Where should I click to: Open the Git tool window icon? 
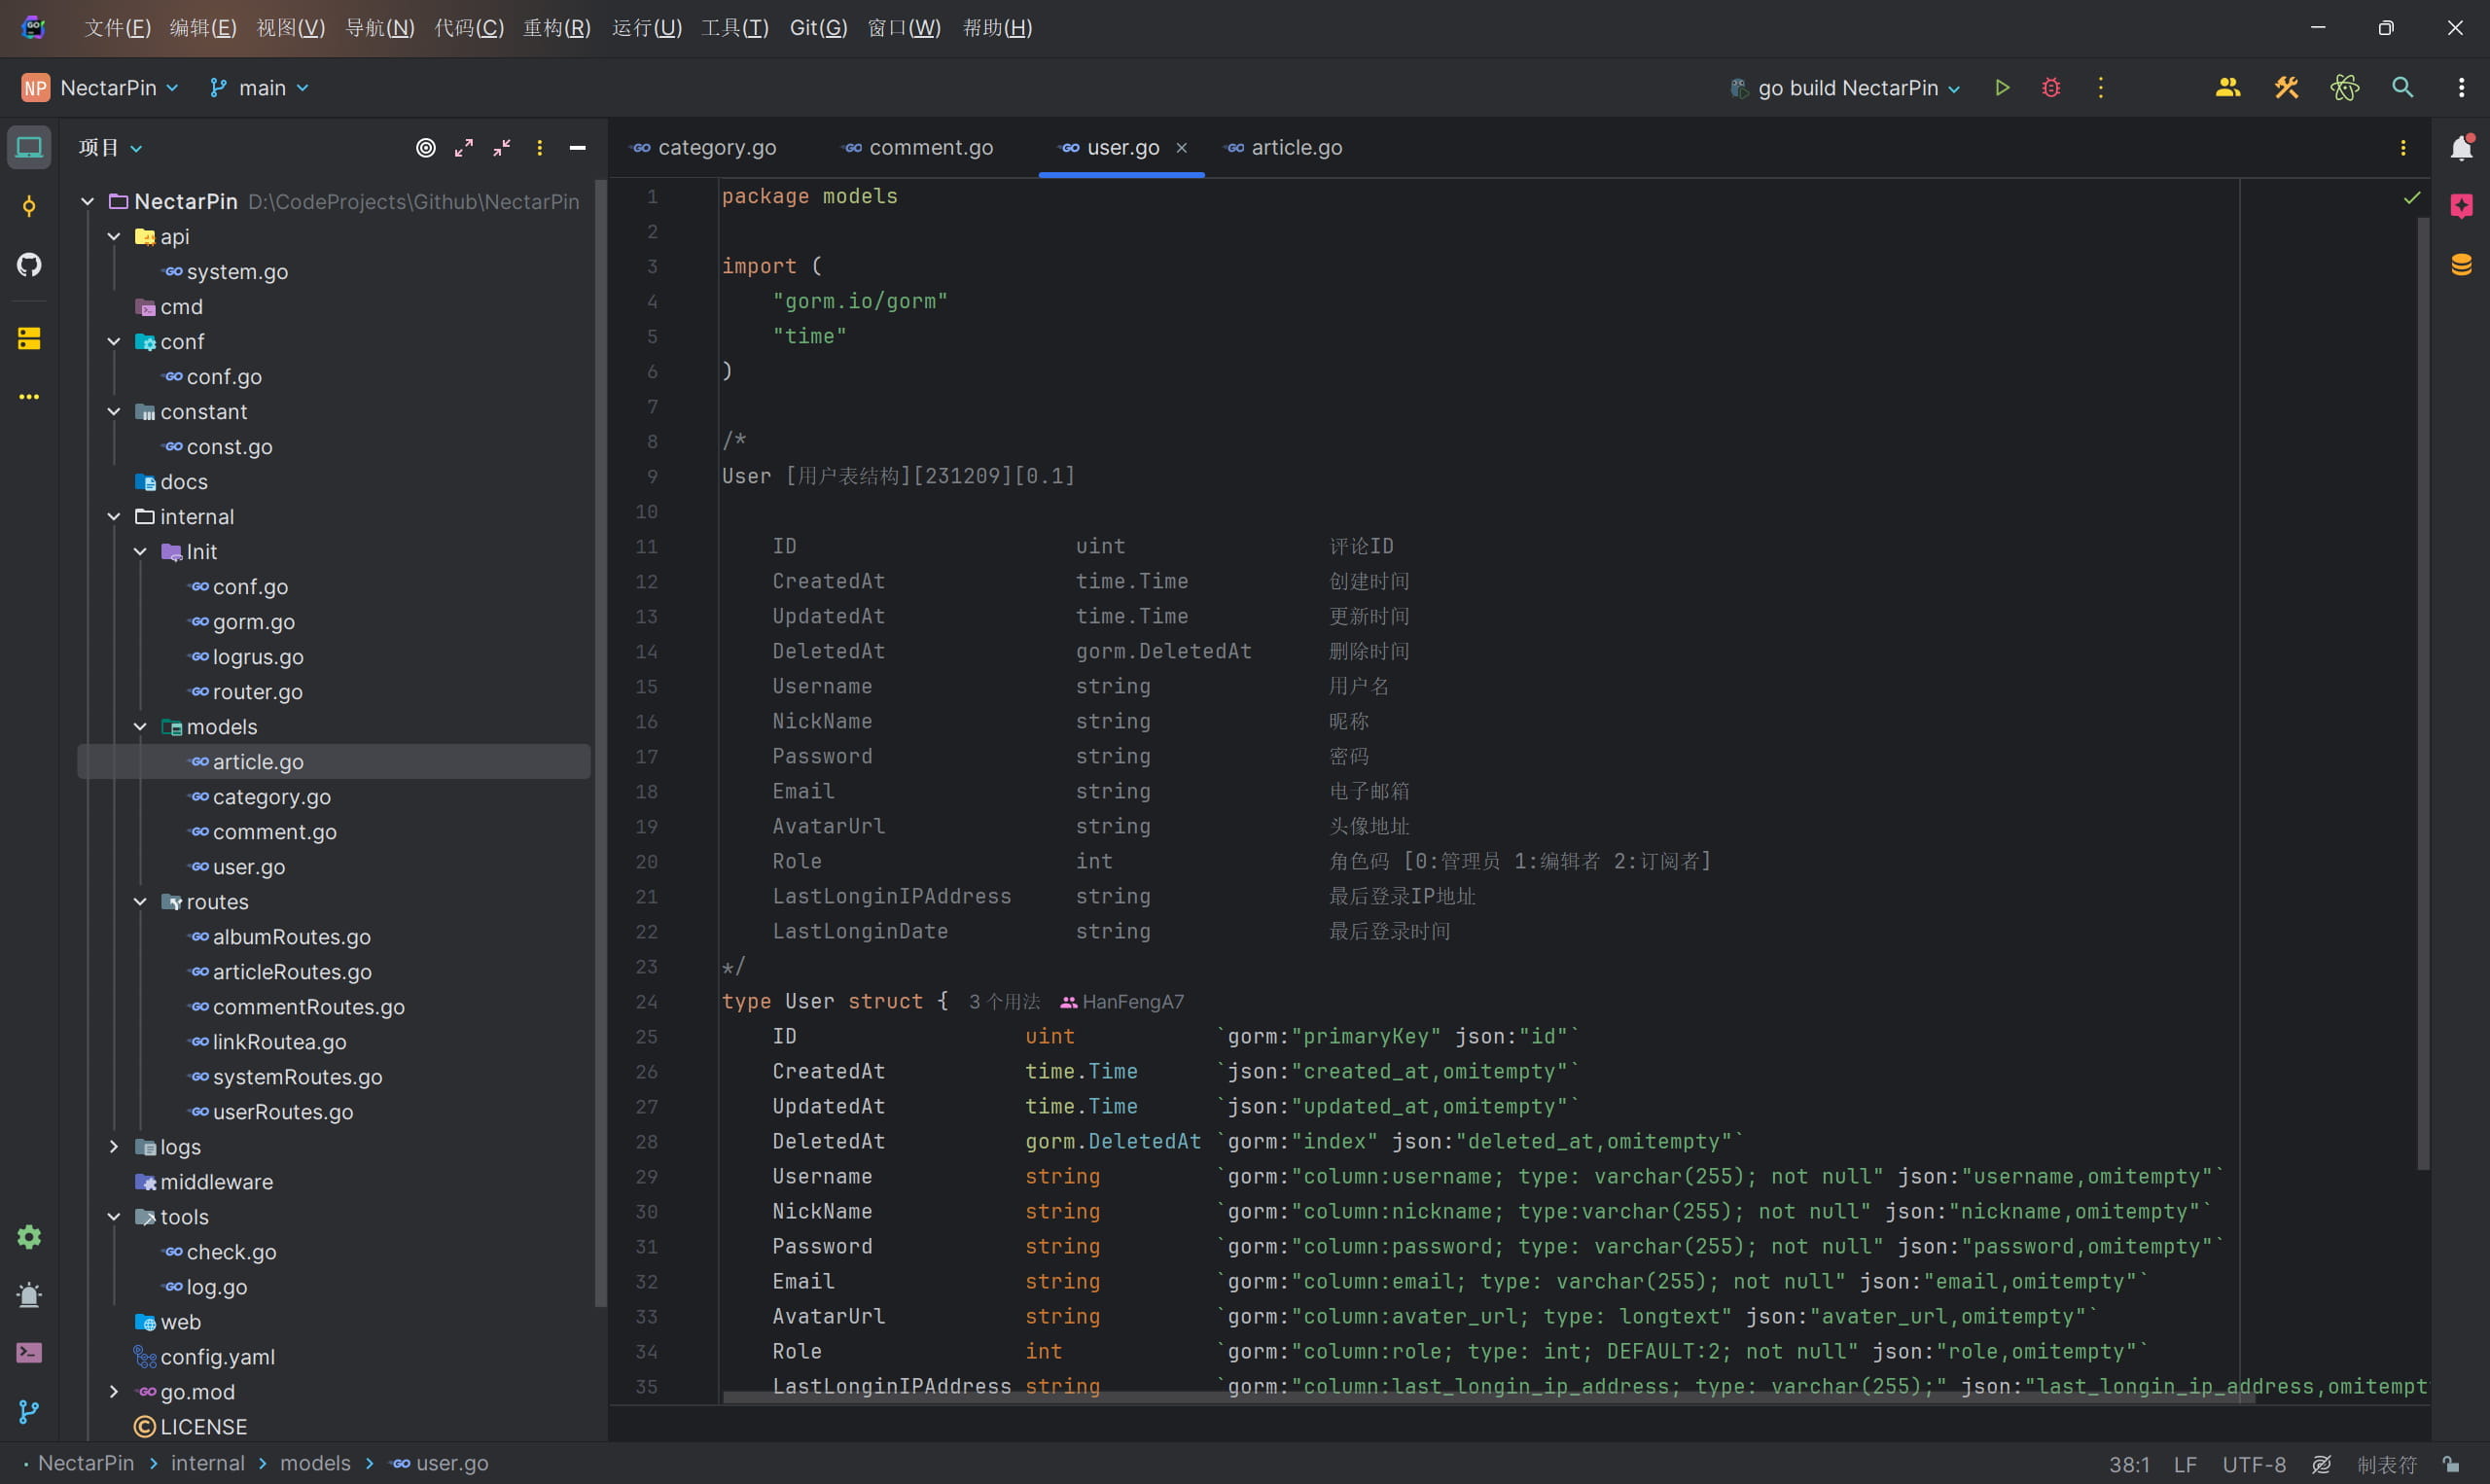coord(29,1412)
